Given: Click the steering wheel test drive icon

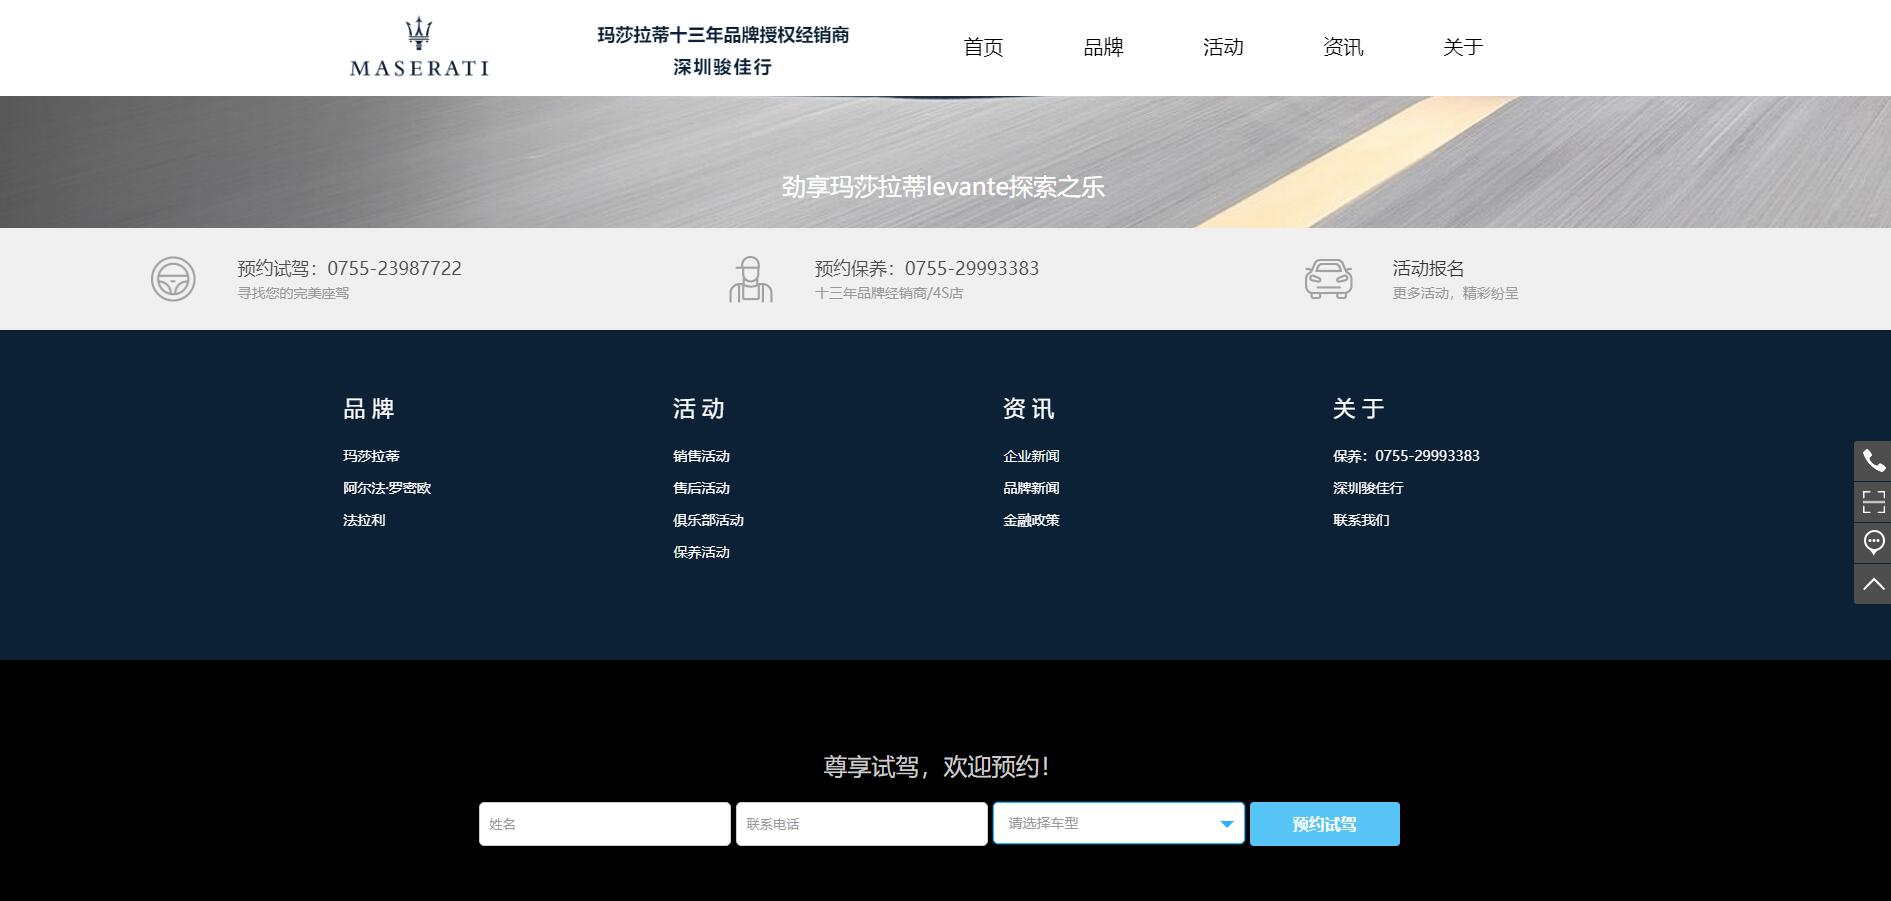Looking at the screenshot, I should [x=173, y=279].
